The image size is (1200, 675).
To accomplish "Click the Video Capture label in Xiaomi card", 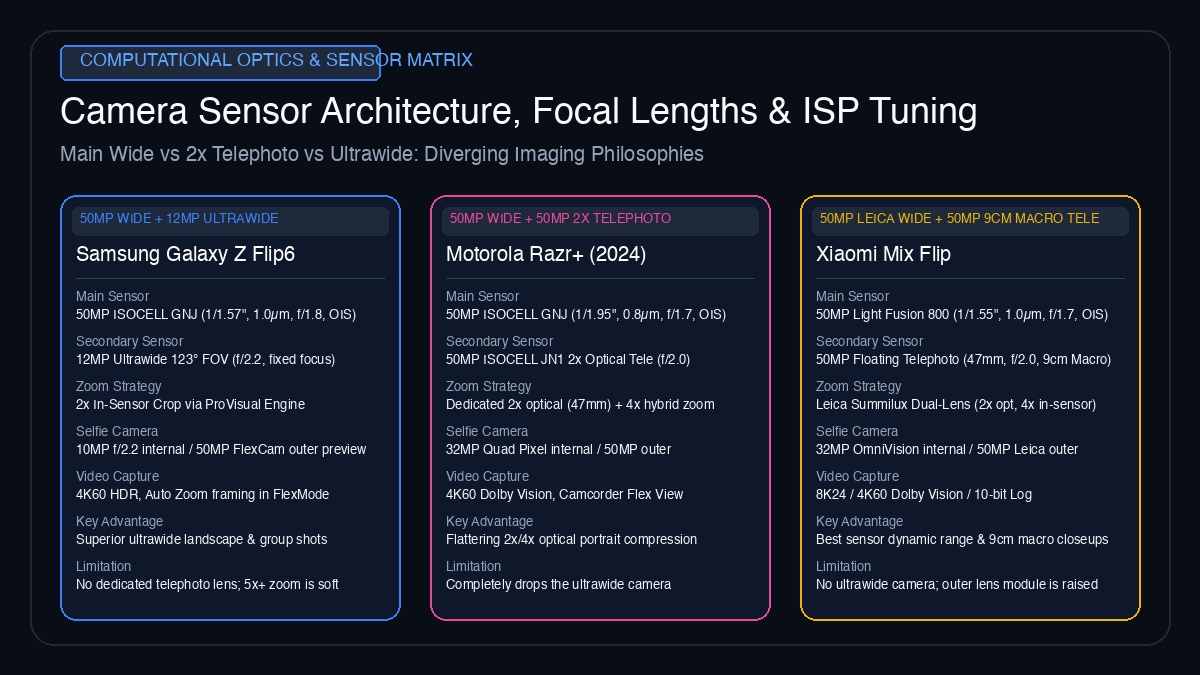I will (857, 476).
